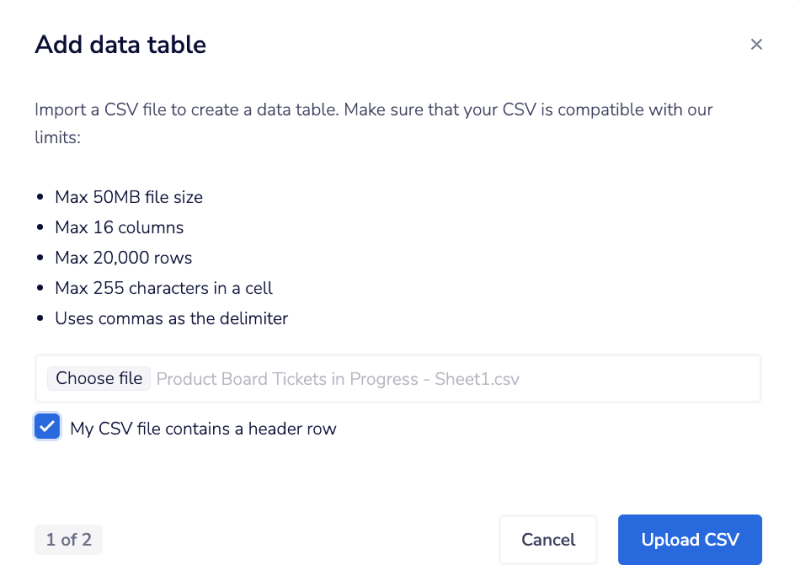Click Cancel to keep your data unchanged
This screenshot has width=800, height=588.
[x=548, y=539]
